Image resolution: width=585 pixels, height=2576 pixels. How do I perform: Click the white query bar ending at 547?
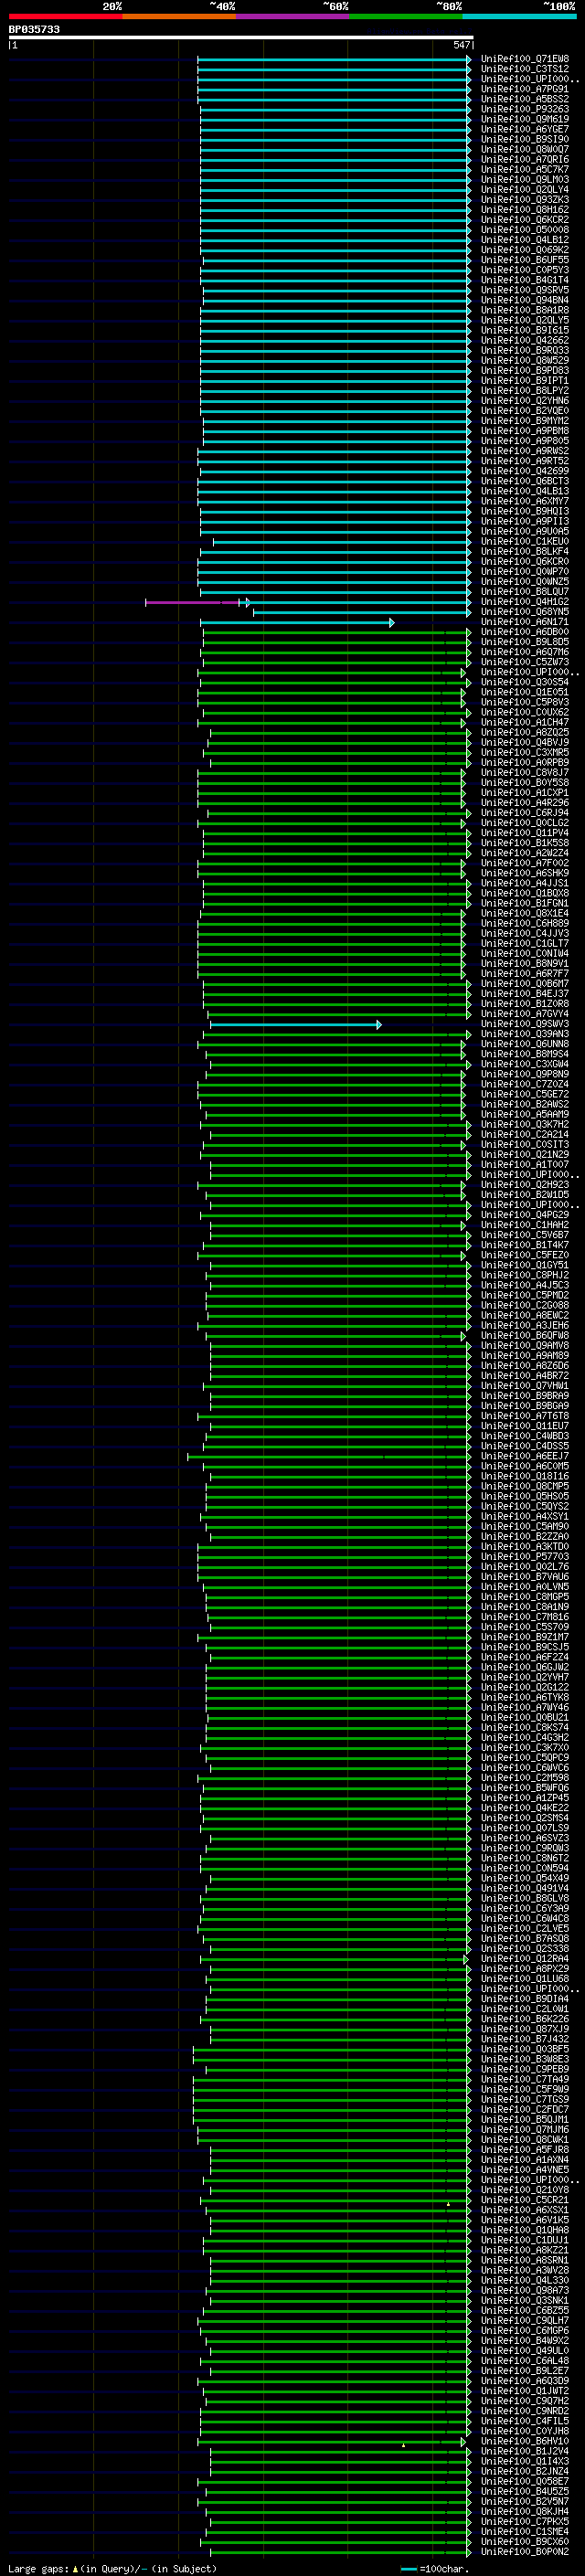(x=240, y=38)
